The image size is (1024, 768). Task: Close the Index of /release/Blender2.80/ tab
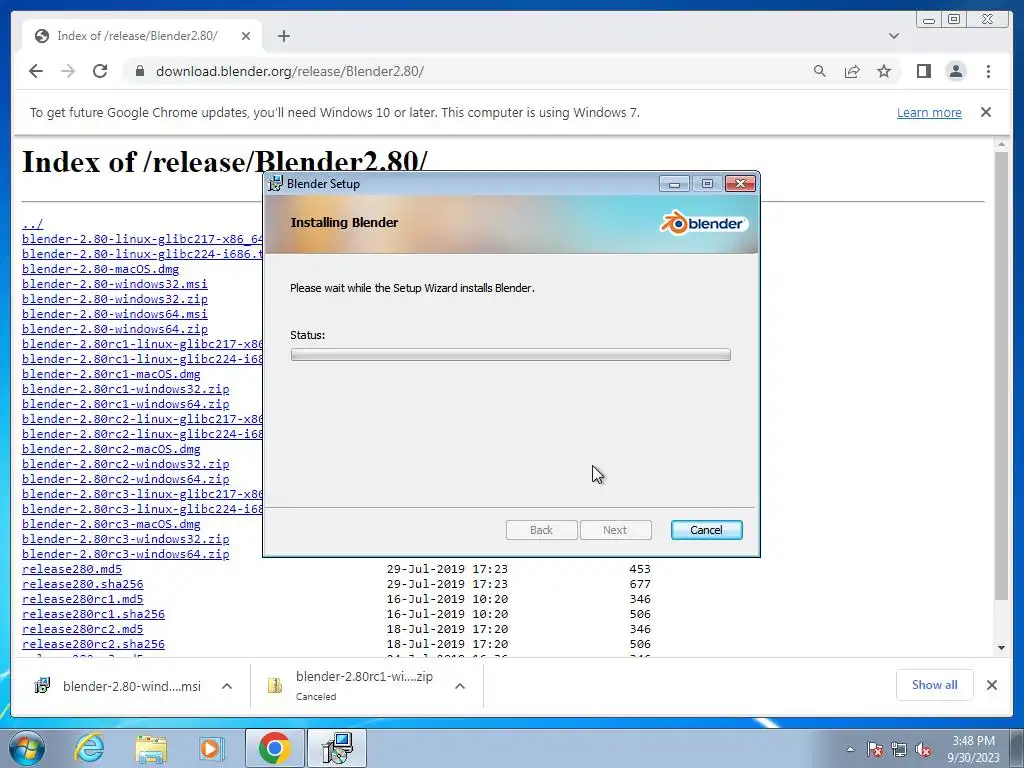tap(246, 36)
